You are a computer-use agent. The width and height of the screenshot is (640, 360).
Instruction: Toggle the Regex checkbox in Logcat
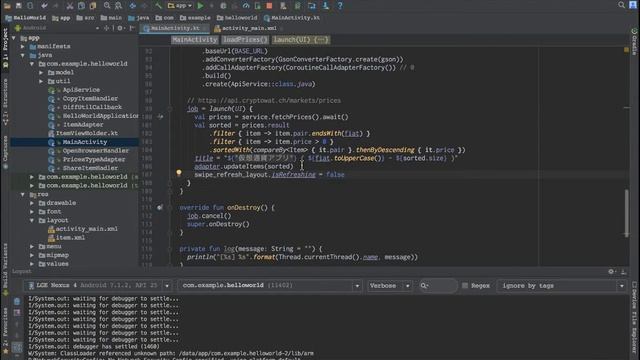pyautogui.click(x=465, y=286)
